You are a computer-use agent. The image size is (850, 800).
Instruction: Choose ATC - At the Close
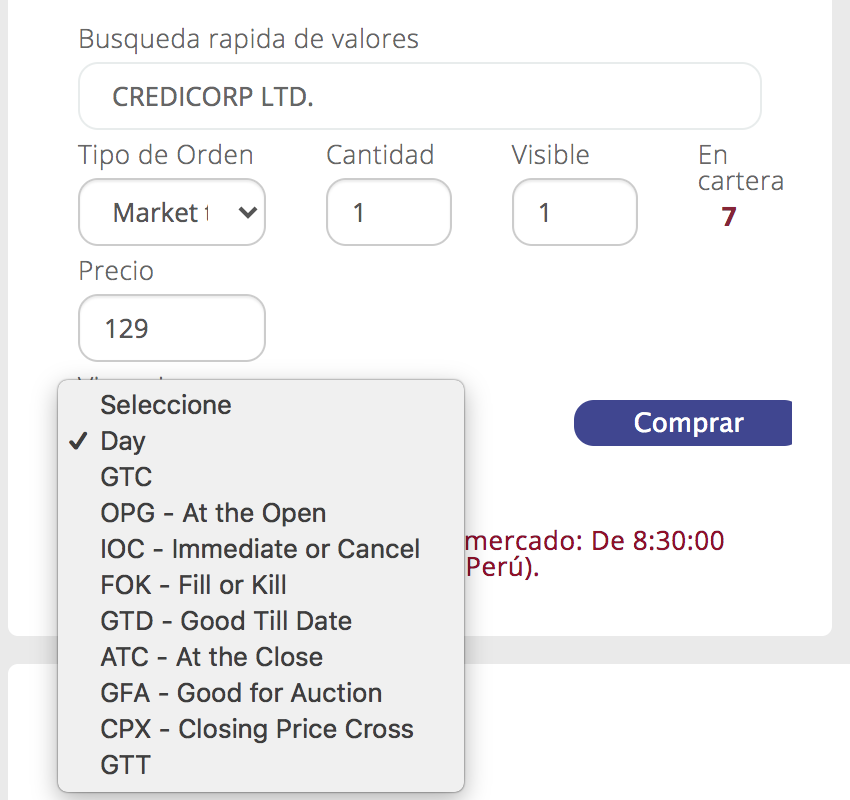[x=261, y=657]
